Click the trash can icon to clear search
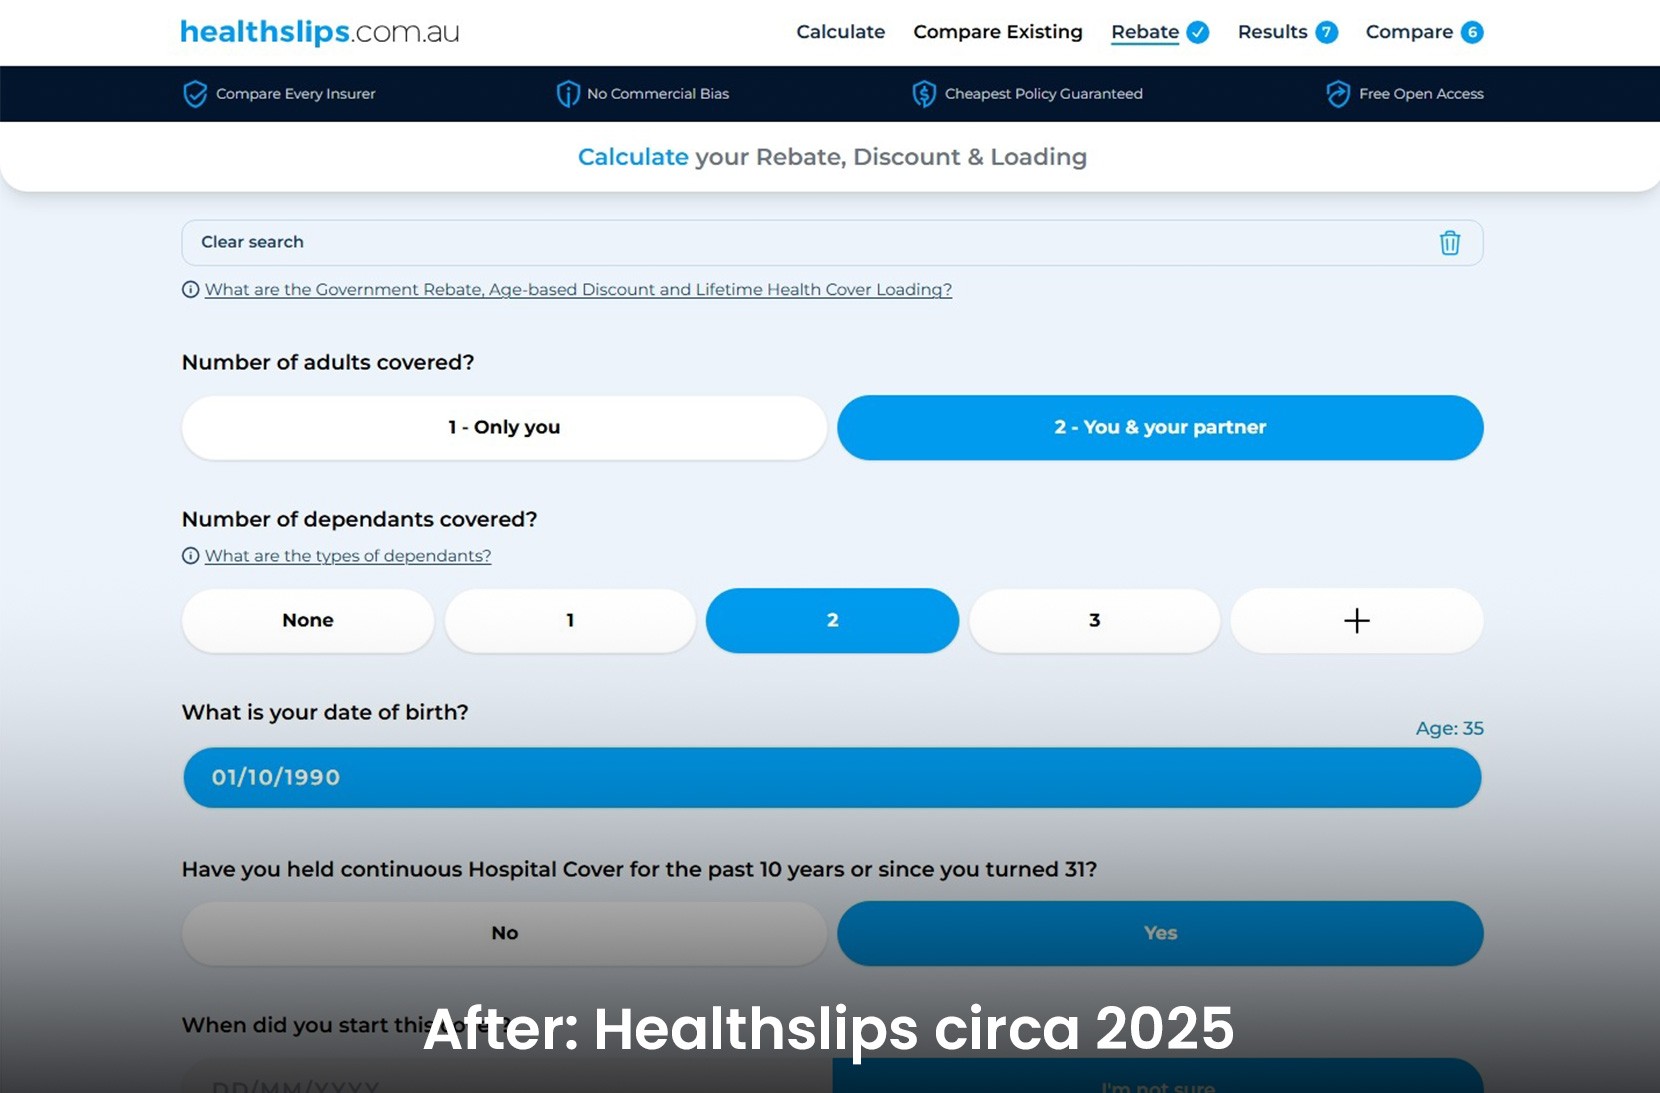Screen dimensions: 1660x1093 click(x=1450, y=243)
